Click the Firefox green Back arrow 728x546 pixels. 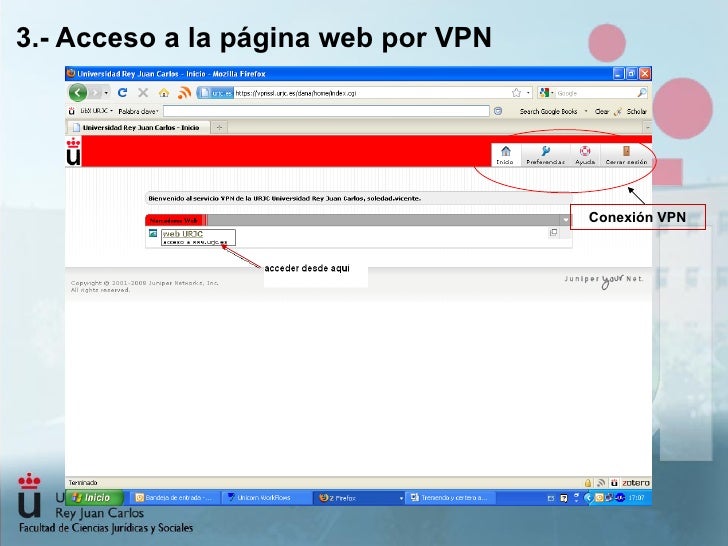(78, 93)
